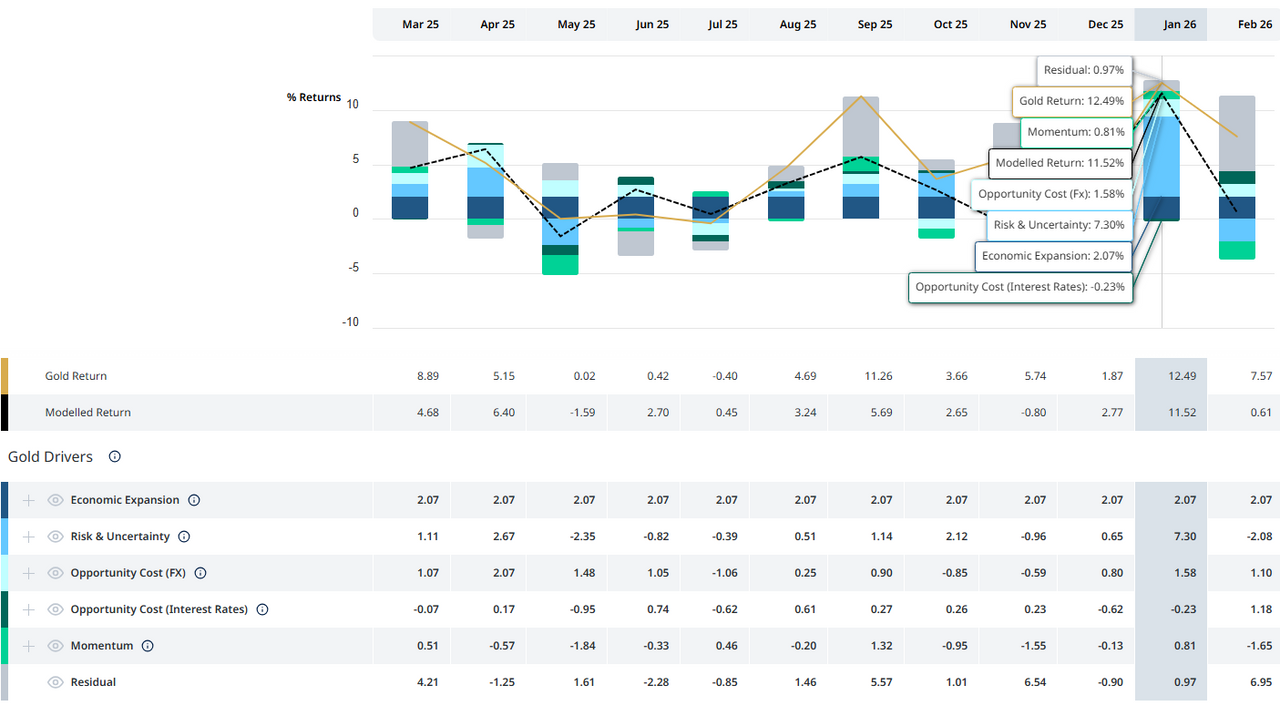Click the Sep 25 stacked bar in chart
Viewport: 1280px width, 705px height.
coord(861,160)
